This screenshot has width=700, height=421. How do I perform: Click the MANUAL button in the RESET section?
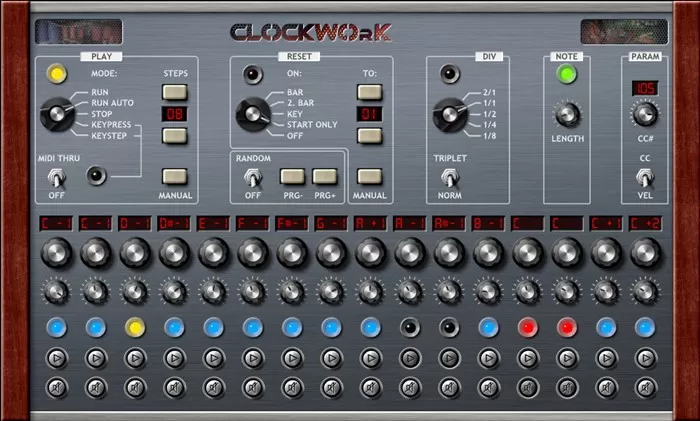click(x=370, y=176)
